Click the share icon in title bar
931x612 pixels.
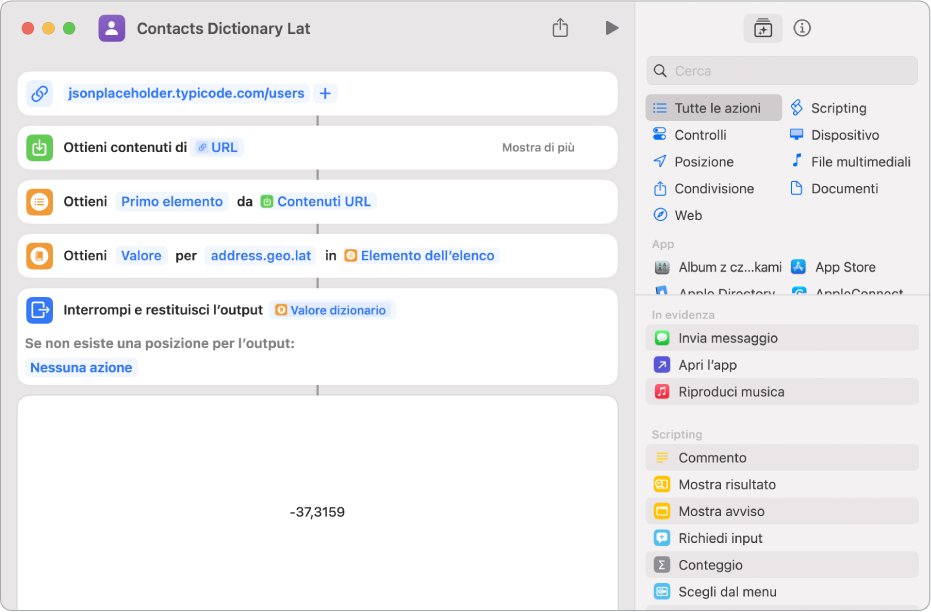pos(560,27)
